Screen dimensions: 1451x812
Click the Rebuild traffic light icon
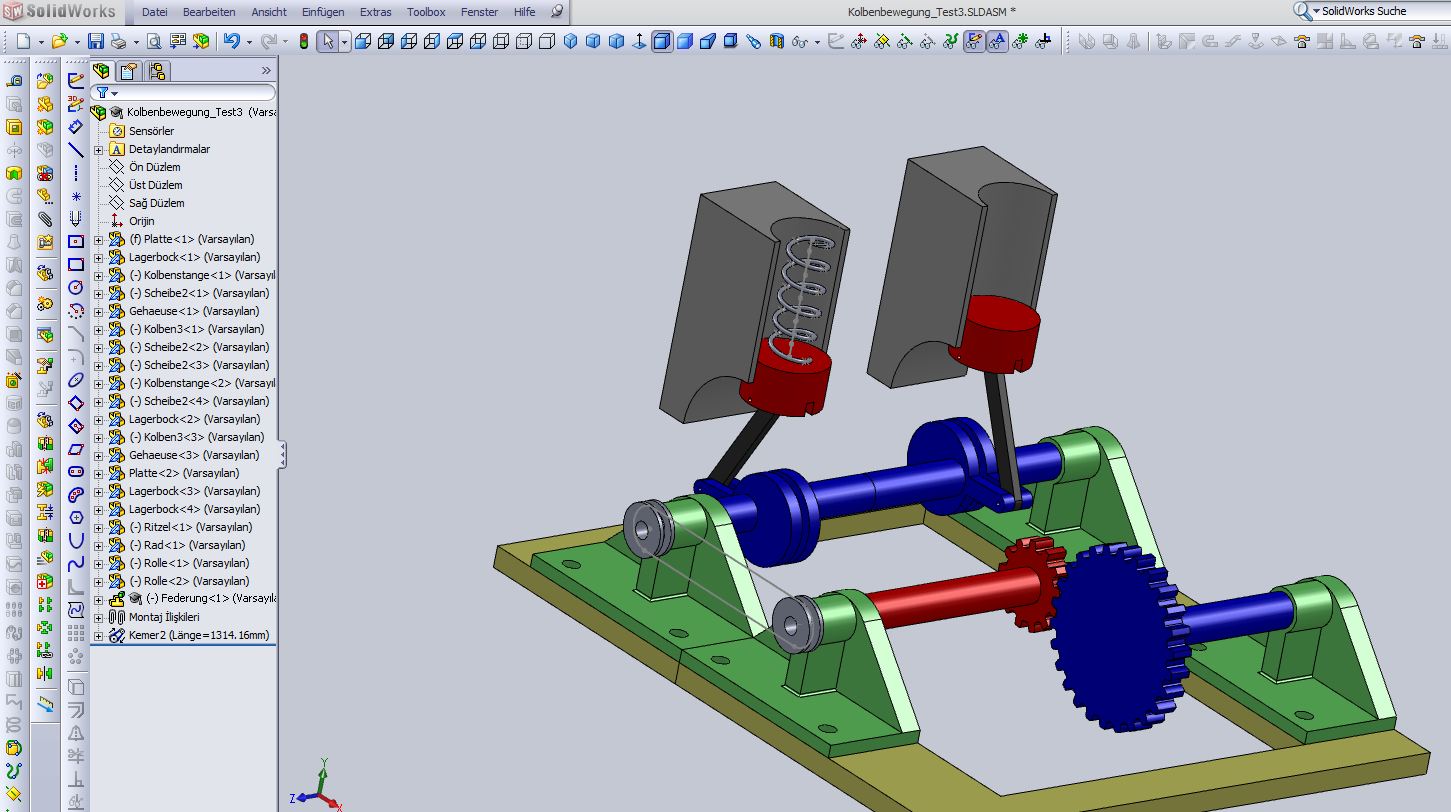(304, 41)
